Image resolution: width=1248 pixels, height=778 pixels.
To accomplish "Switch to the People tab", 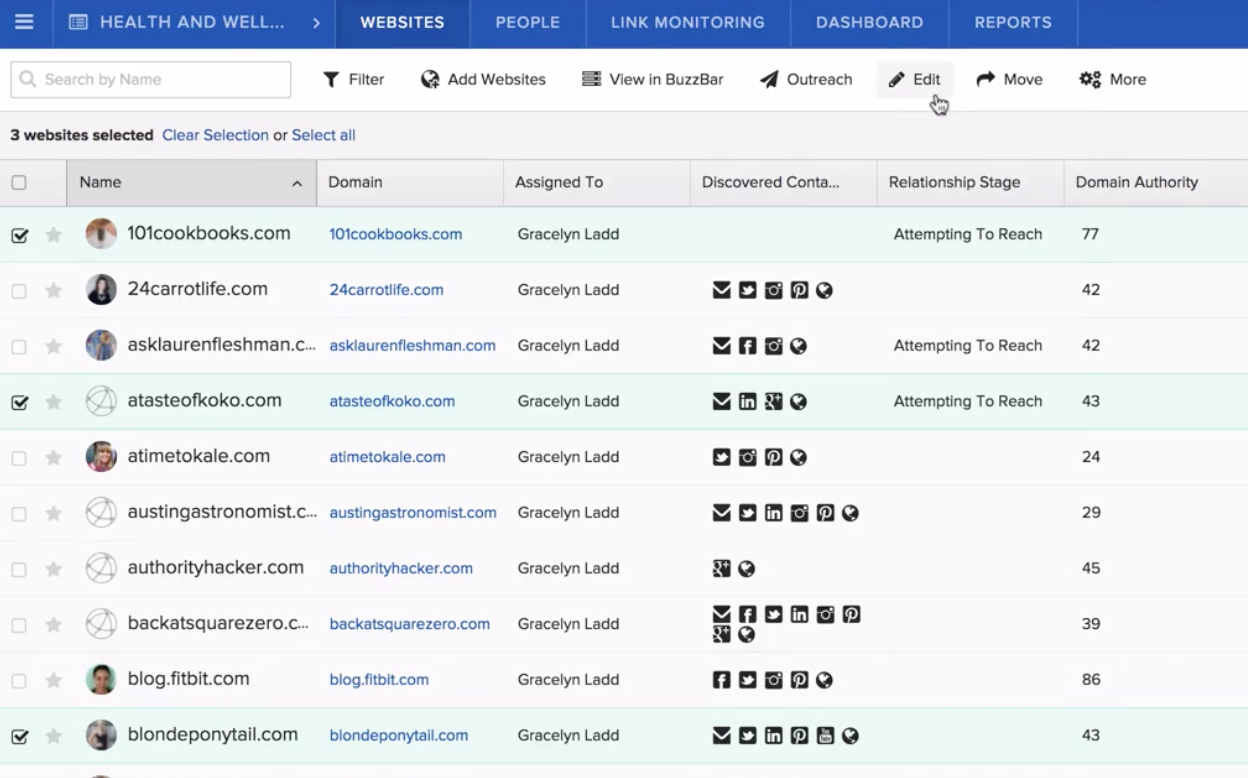I will coord(527,22).
